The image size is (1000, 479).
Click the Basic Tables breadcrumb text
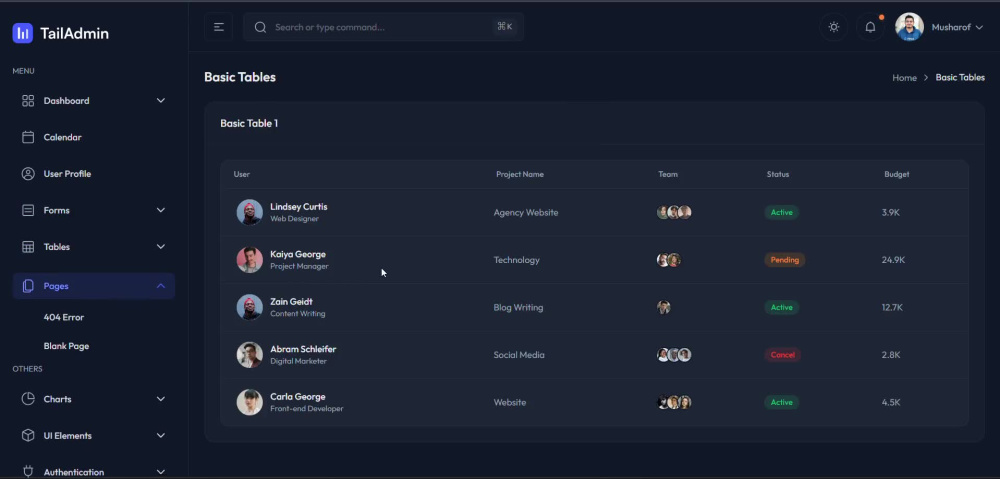coord(960,77)
